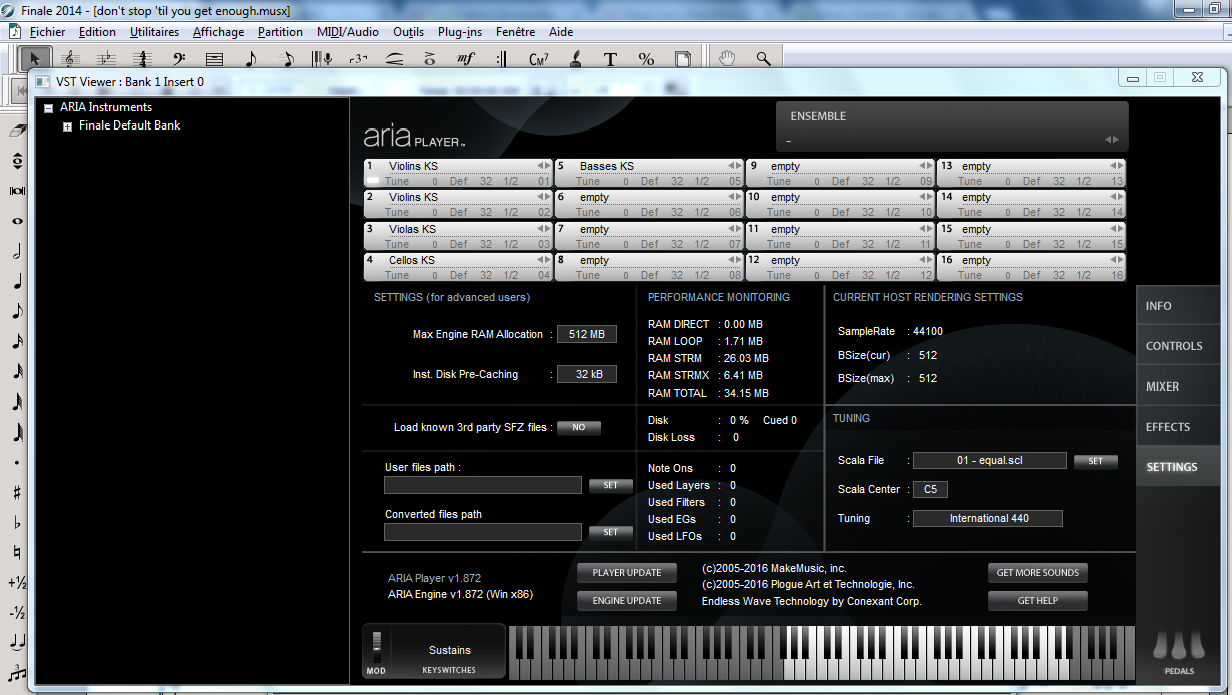
Task: Click the User files path field
Action: [482, 485]
